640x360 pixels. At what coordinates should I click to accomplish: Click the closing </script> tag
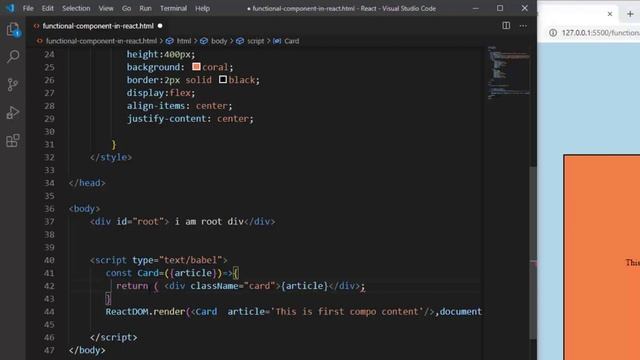click(113, 338)
